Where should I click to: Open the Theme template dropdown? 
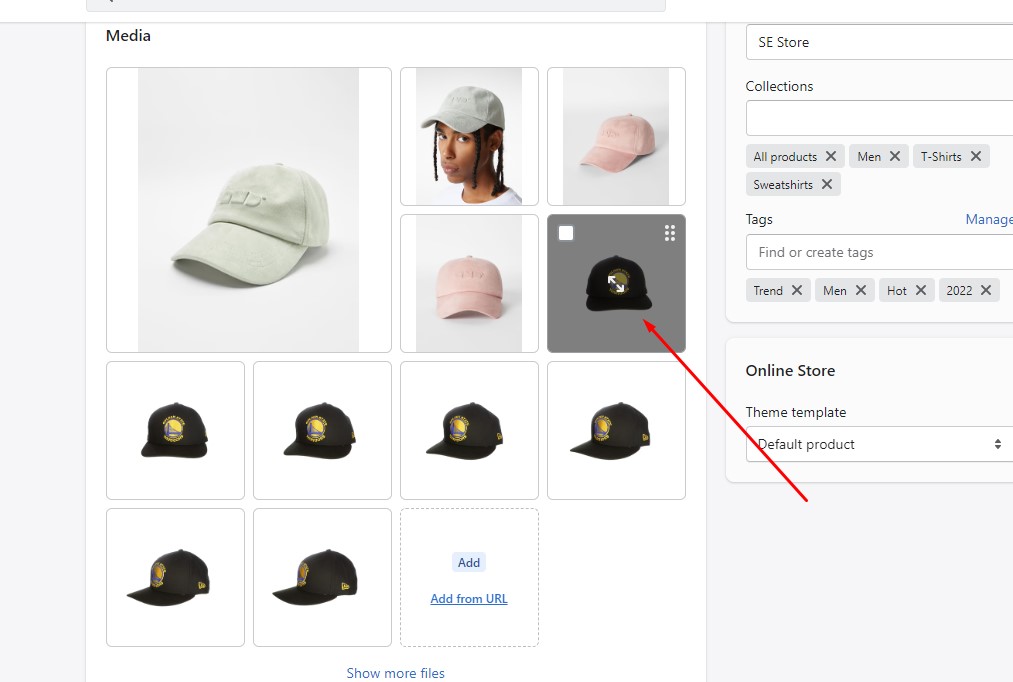coord(879,444)
